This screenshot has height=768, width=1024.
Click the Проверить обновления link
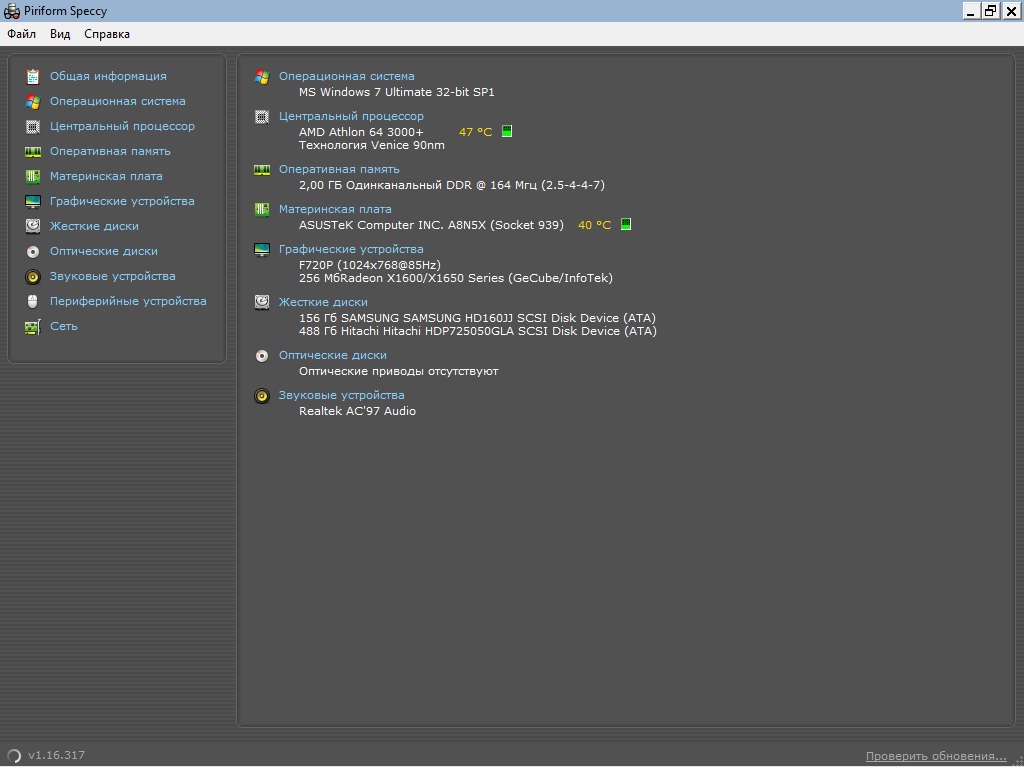(x=936, y=756)
